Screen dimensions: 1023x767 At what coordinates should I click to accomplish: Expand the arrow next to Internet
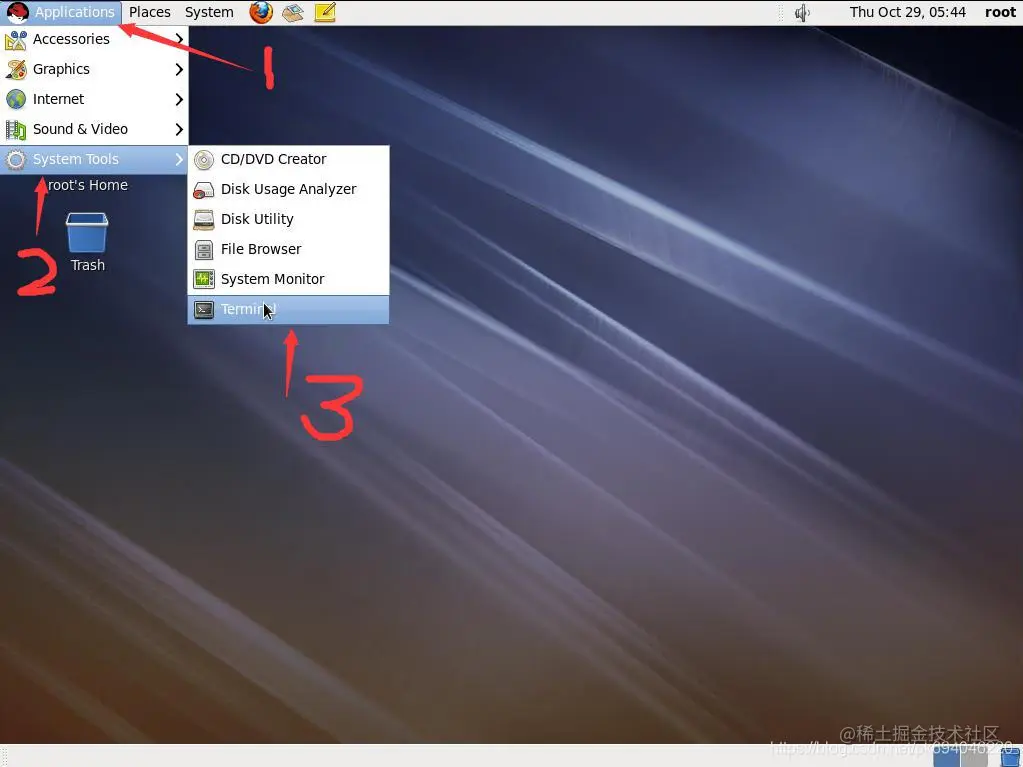(x=179, y=99)
